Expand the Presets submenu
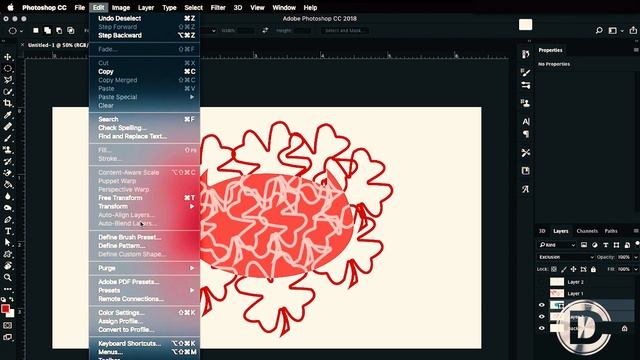Viewport: 640px width, 360px height. tap(144, 291)
